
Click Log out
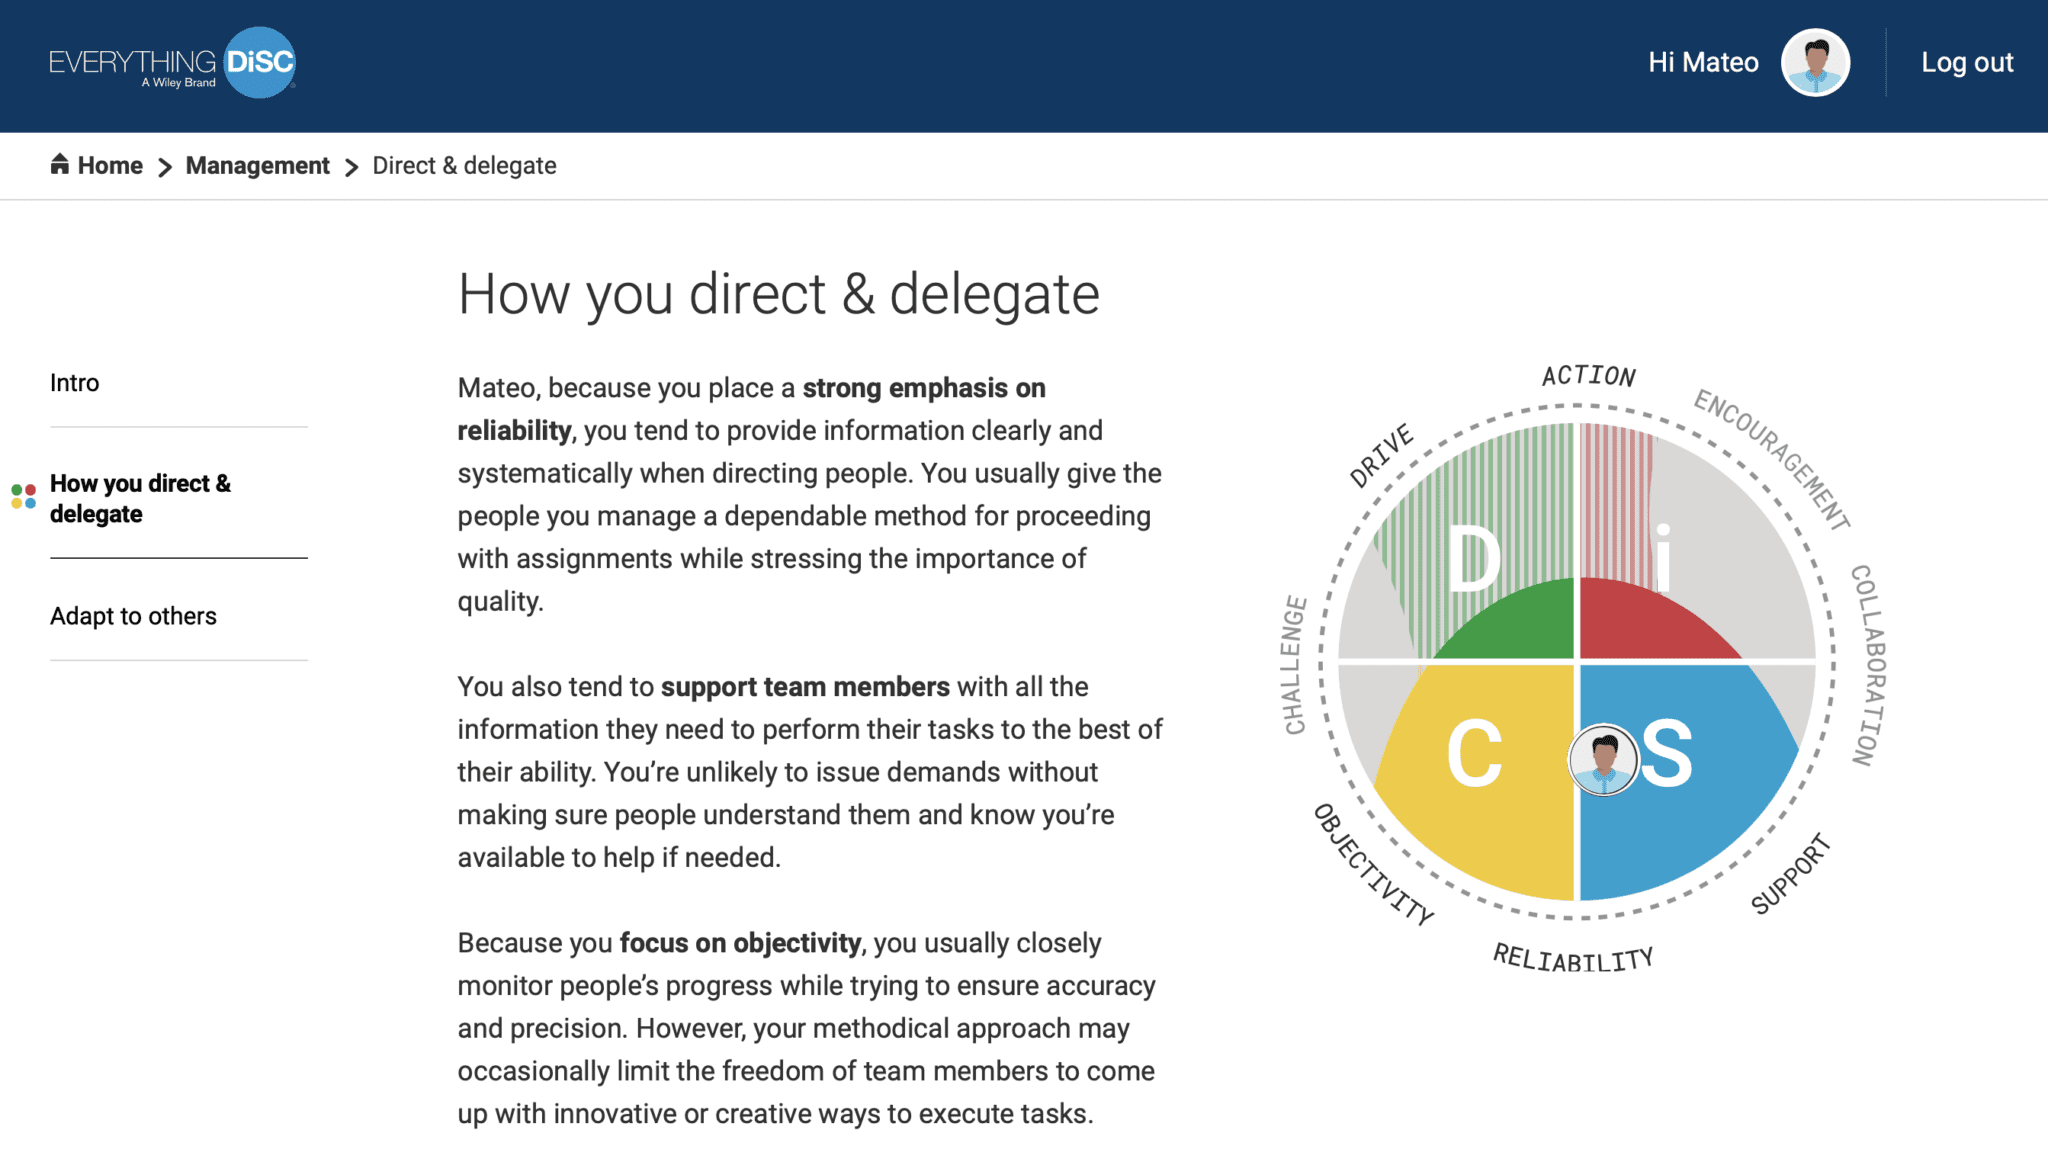[1966, 62]
